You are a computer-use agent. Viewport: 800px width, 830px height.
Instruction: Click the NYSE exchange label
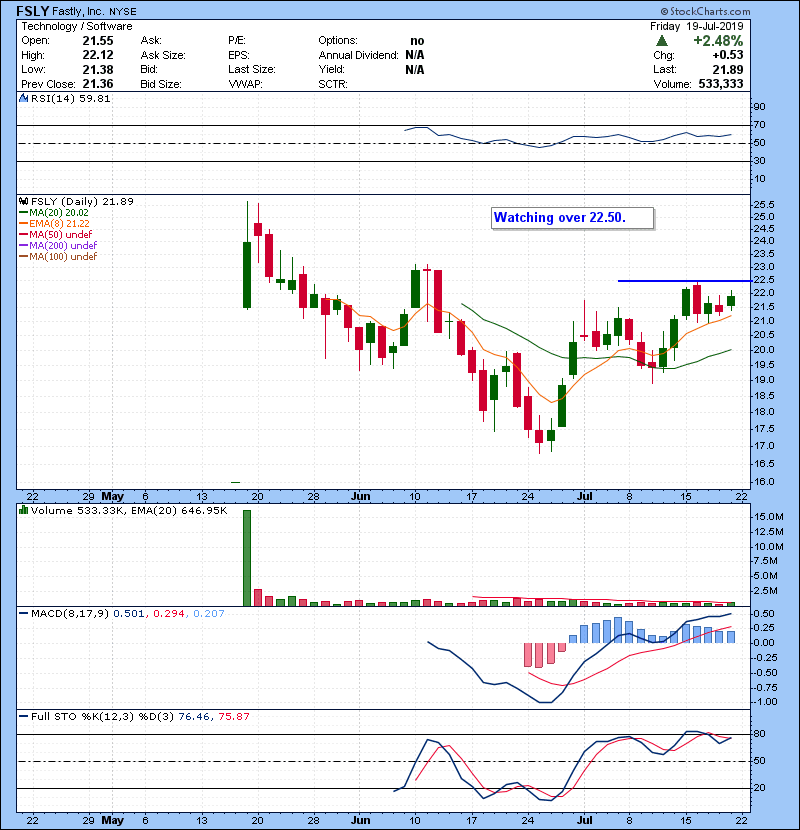(123, 12)
